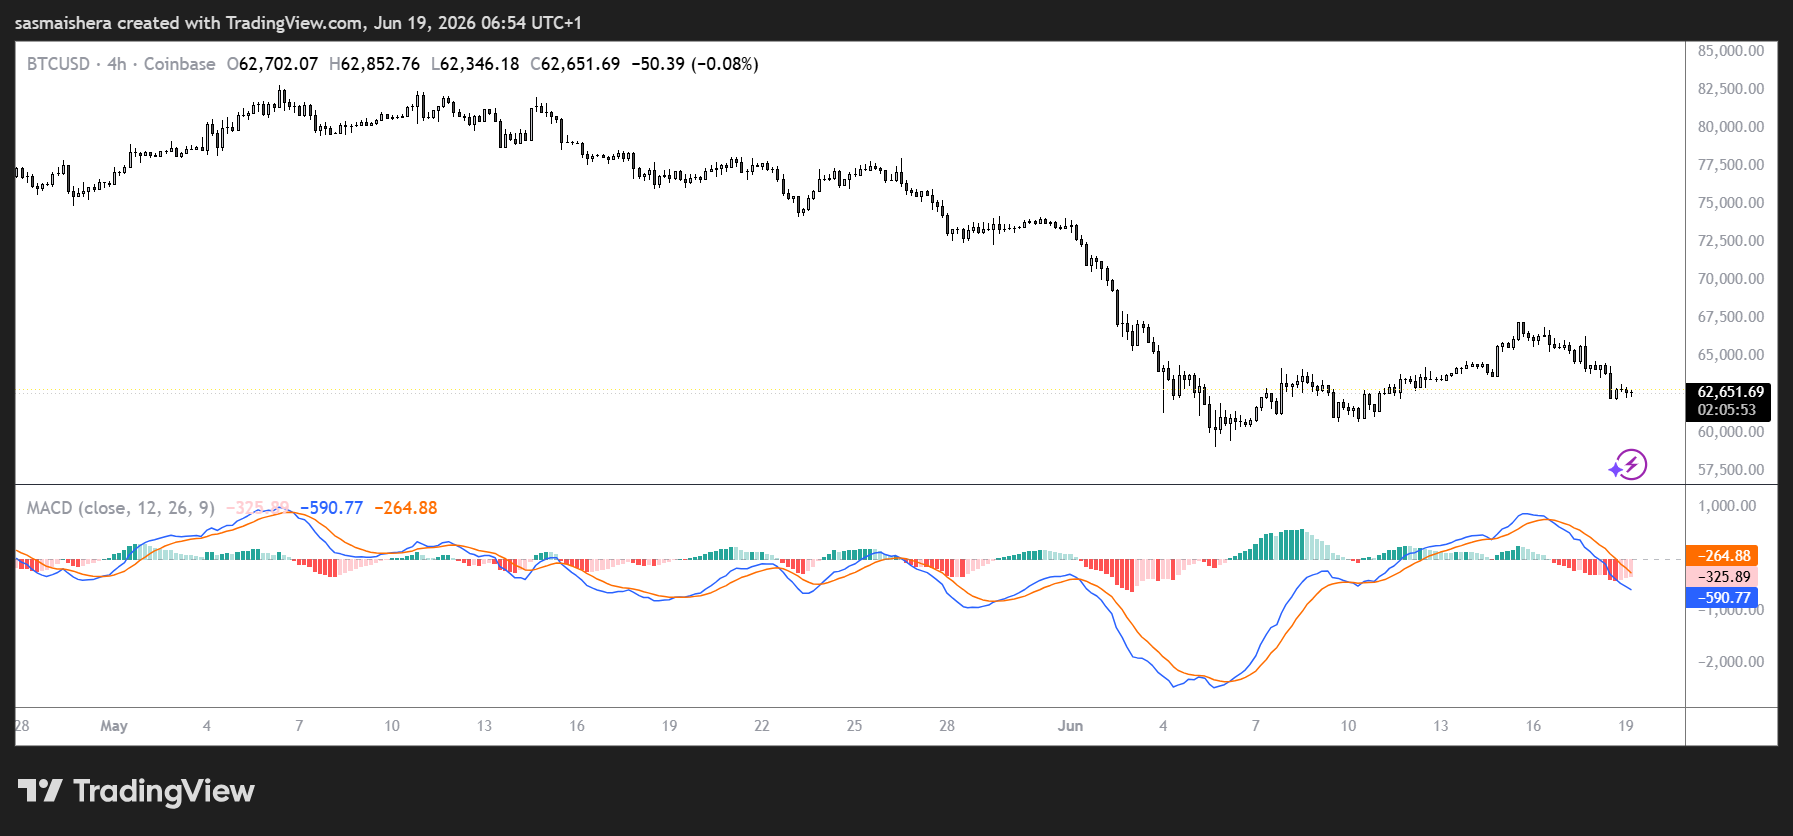Screen dimensions: 1793x836
Task: Click the countdown timer 02:05:53
Action: (x=1728, y=410)
